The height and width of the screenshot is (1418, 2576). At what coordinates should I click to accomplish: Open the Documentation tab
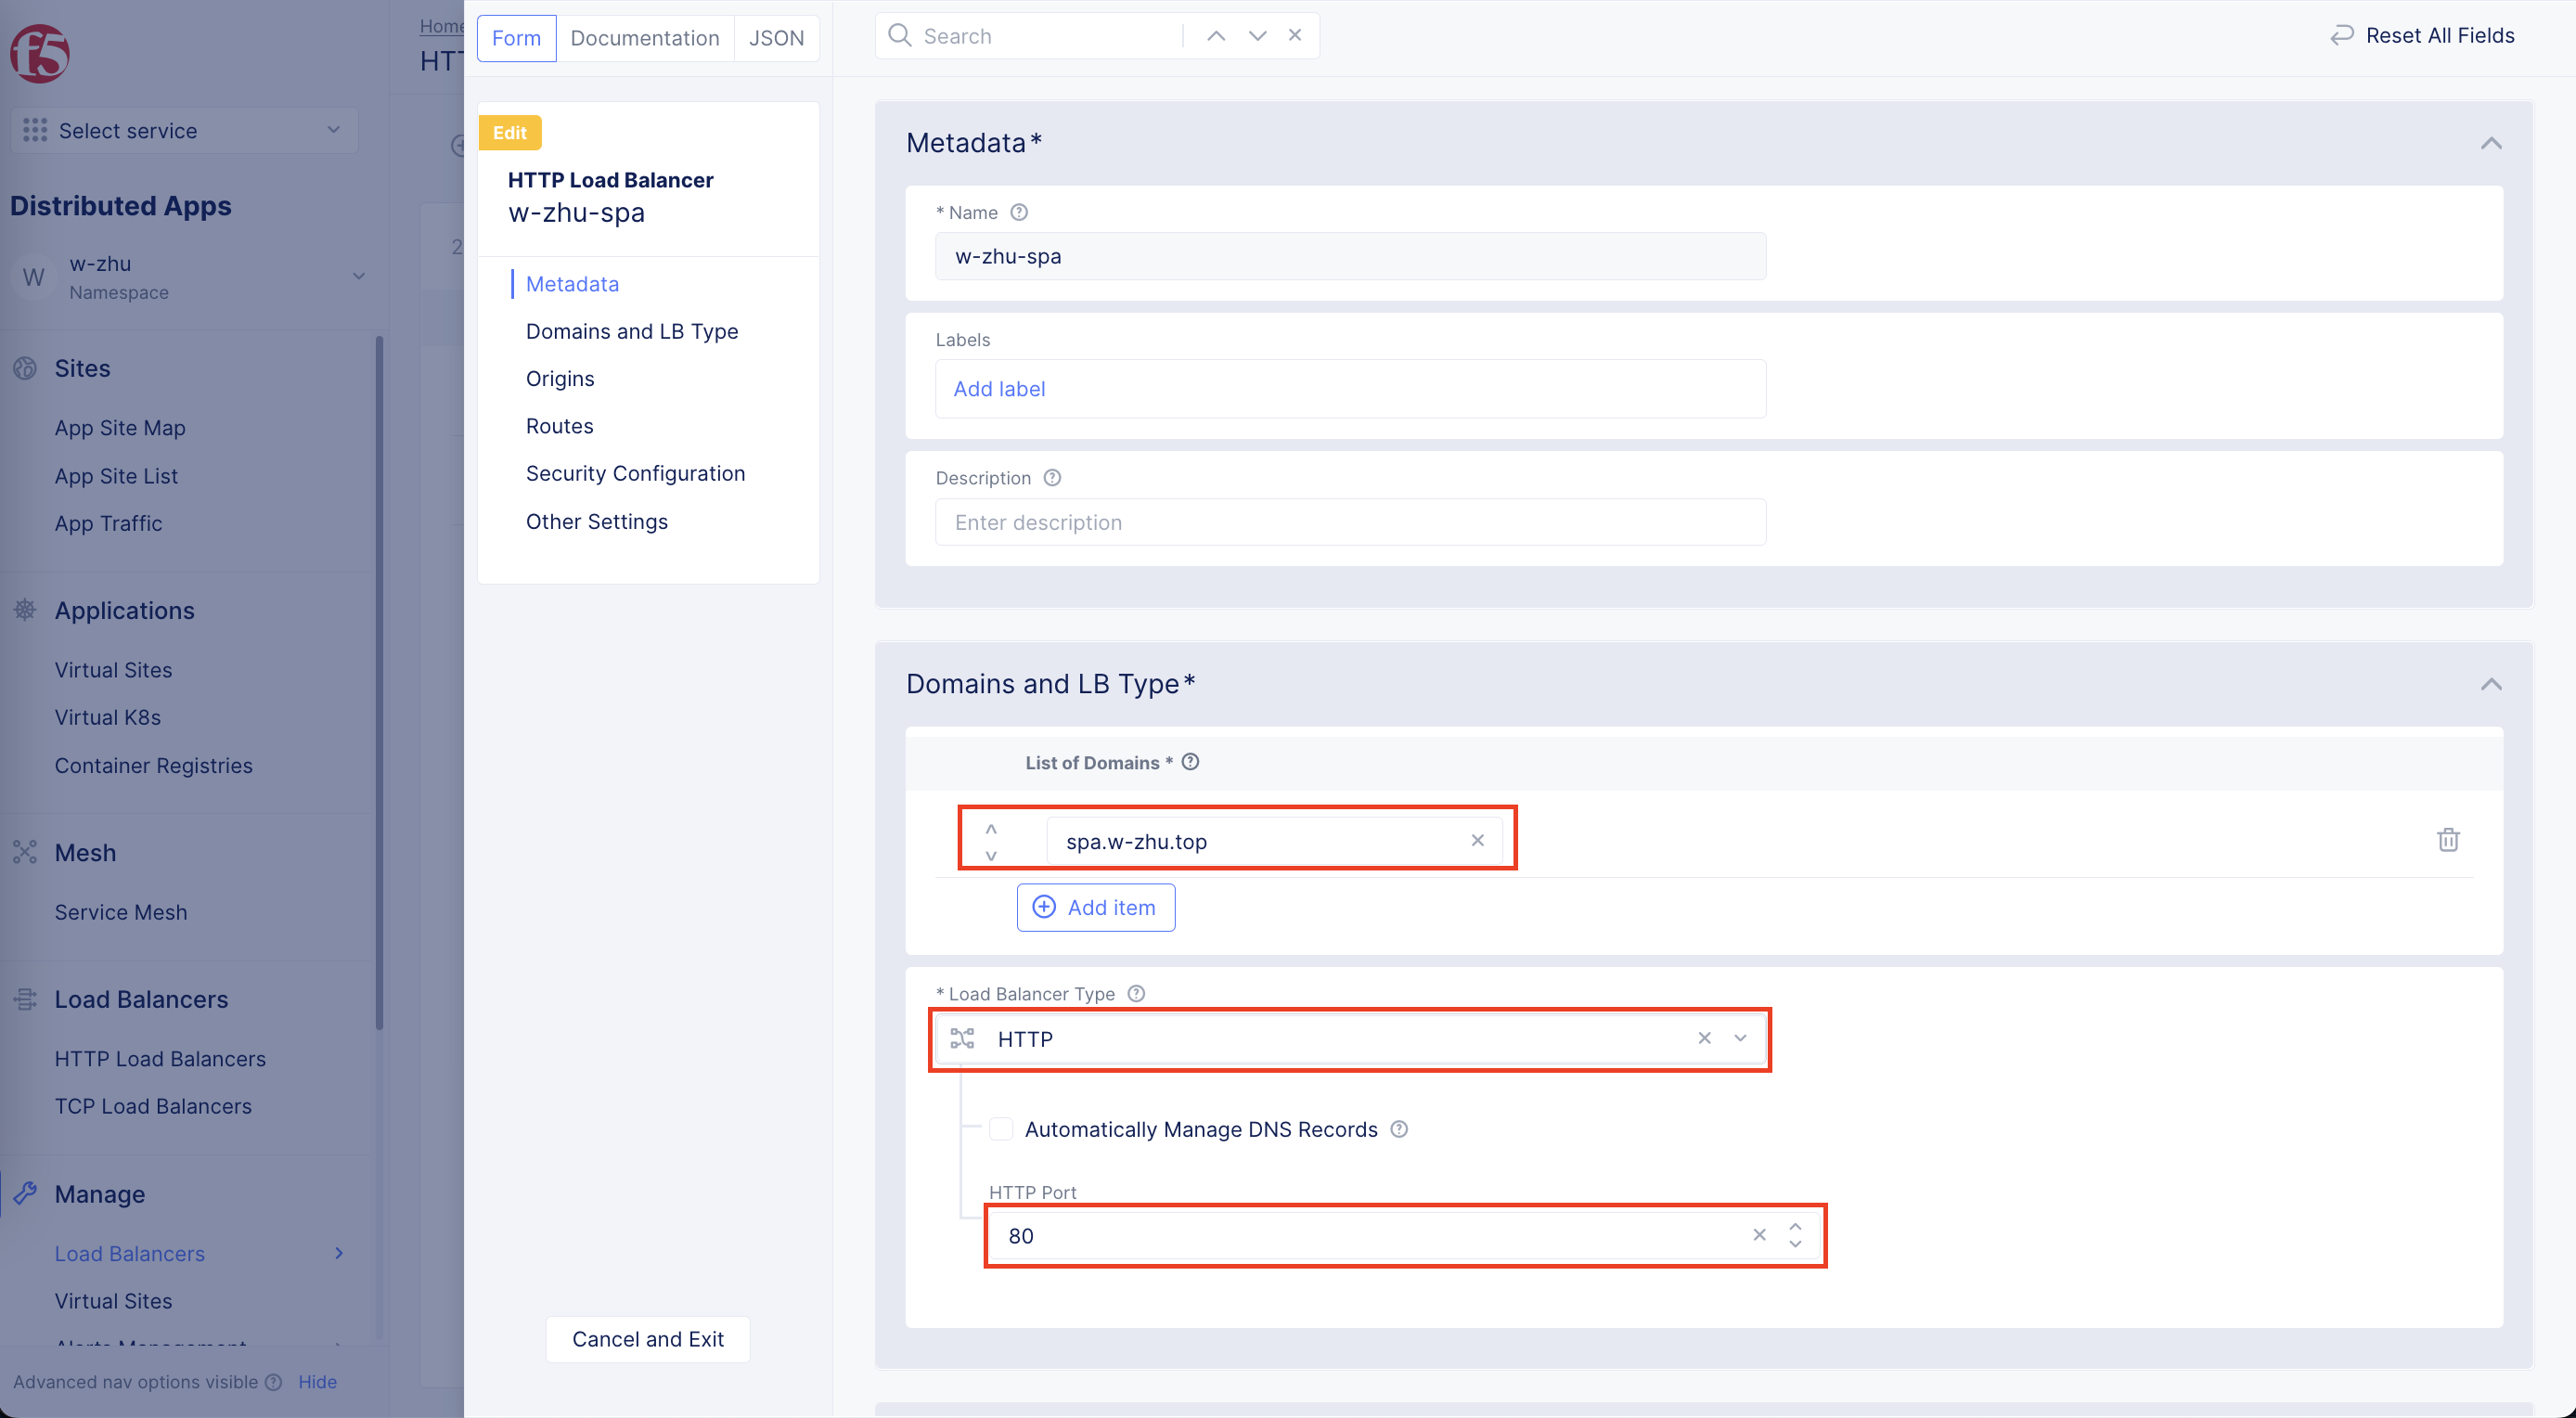pyautogui.click(x=644, y=38)
